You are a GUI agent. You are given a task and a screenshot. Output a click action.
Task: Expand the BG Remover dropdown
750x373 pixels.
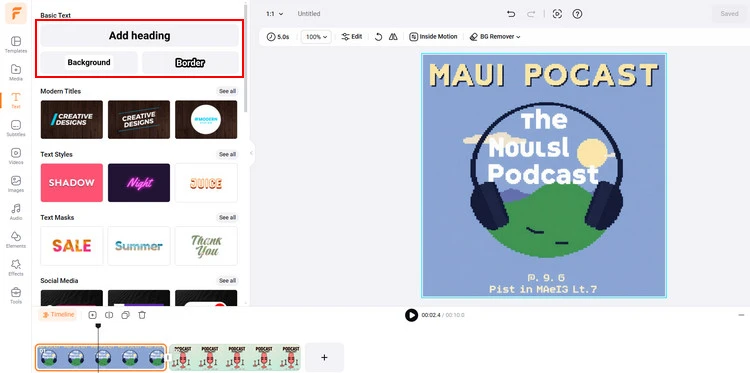pos(495,37)
